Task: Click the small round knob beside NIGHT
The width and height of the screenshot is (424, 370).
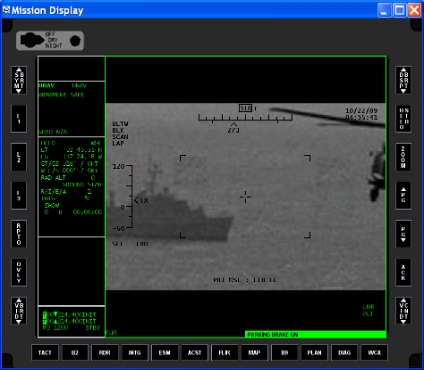Action: pos(75,41)
